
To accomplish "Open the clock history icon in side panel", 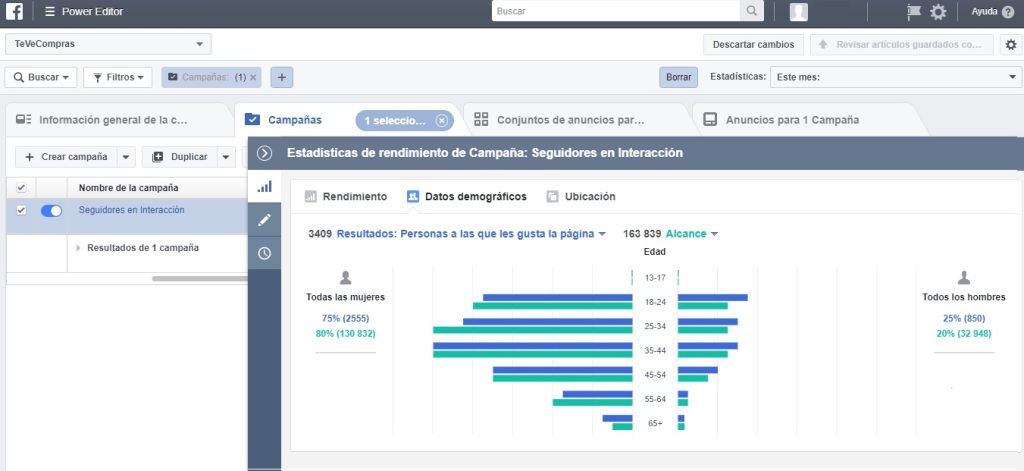I will (264, 253).
